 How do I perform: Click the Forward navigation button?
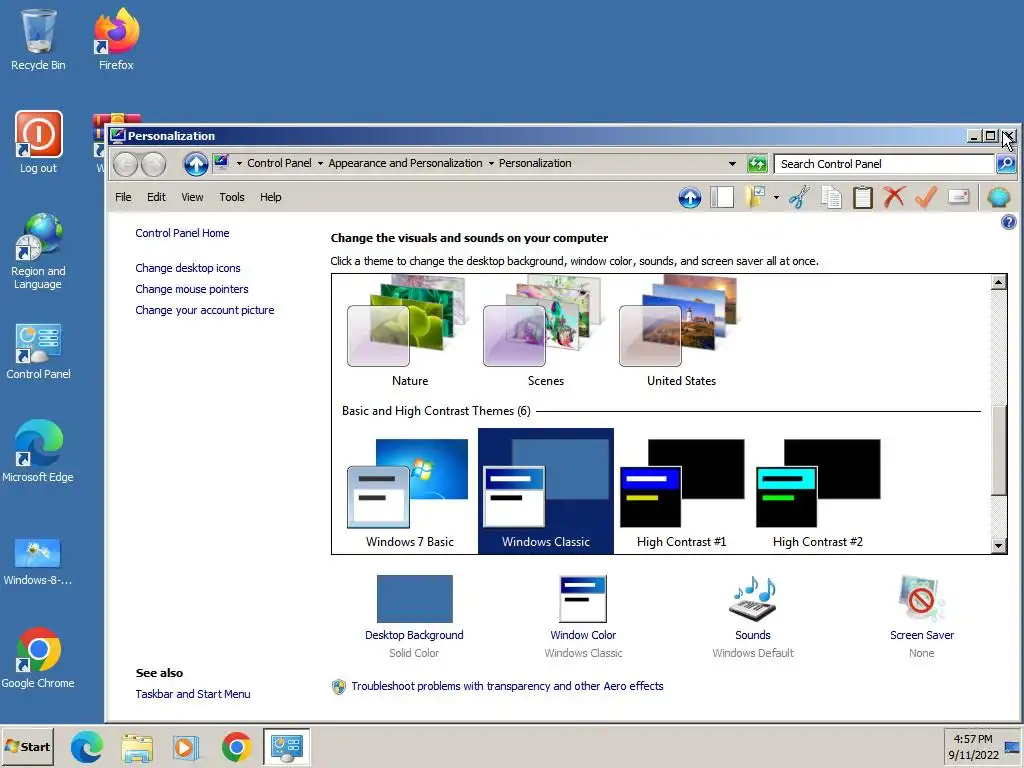(153, 164)
